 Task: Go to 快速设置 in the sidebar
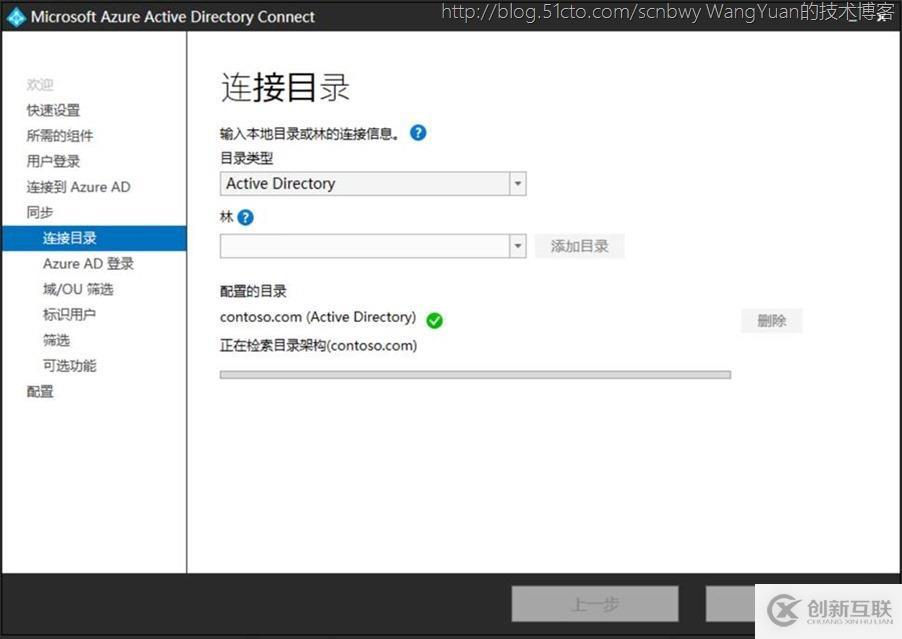(53, 110)
